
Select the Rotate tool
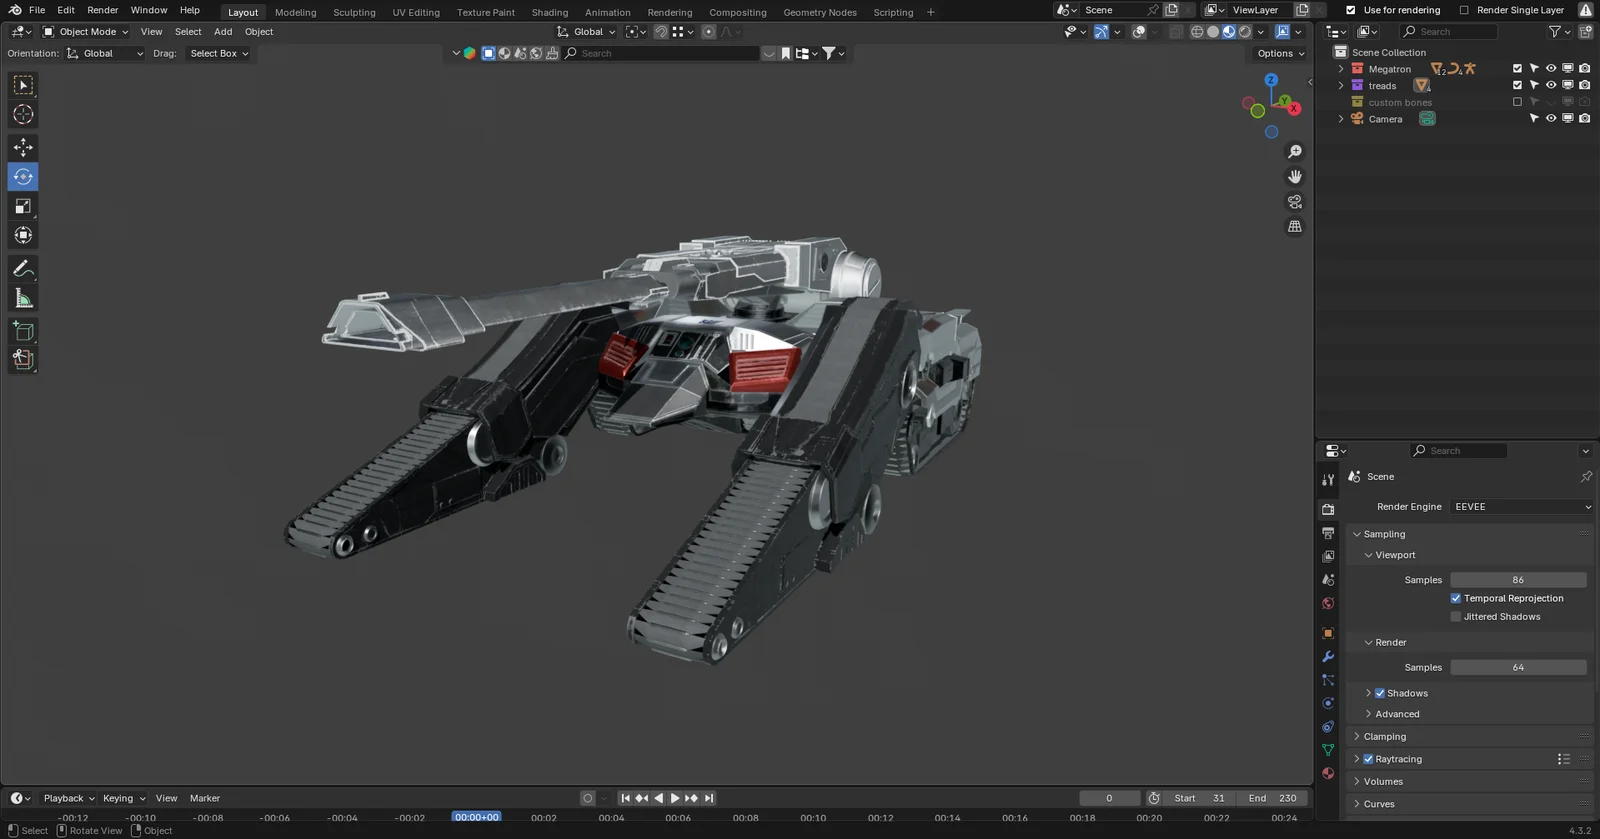[x=23, y=177]
